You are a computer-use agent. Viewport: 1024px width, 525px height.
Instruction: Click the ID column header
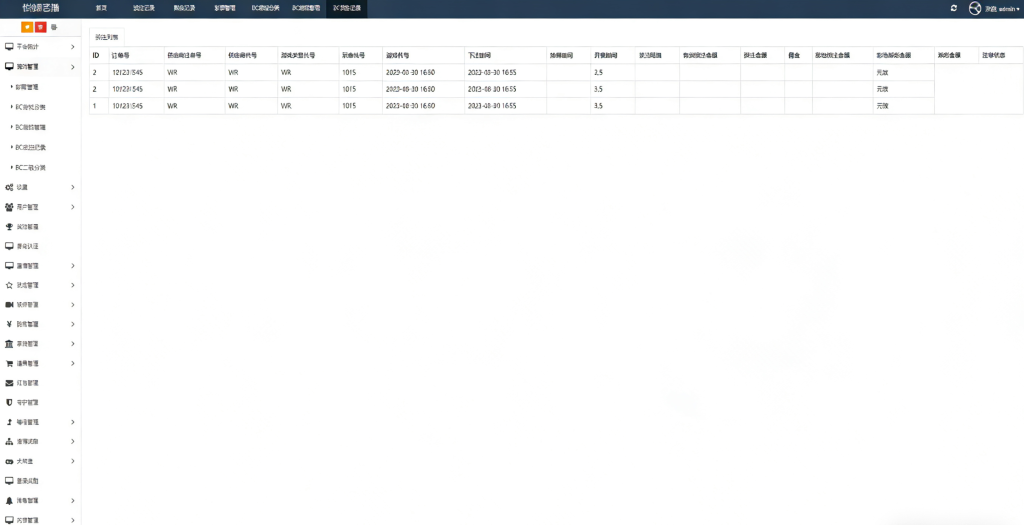point(96,56)
